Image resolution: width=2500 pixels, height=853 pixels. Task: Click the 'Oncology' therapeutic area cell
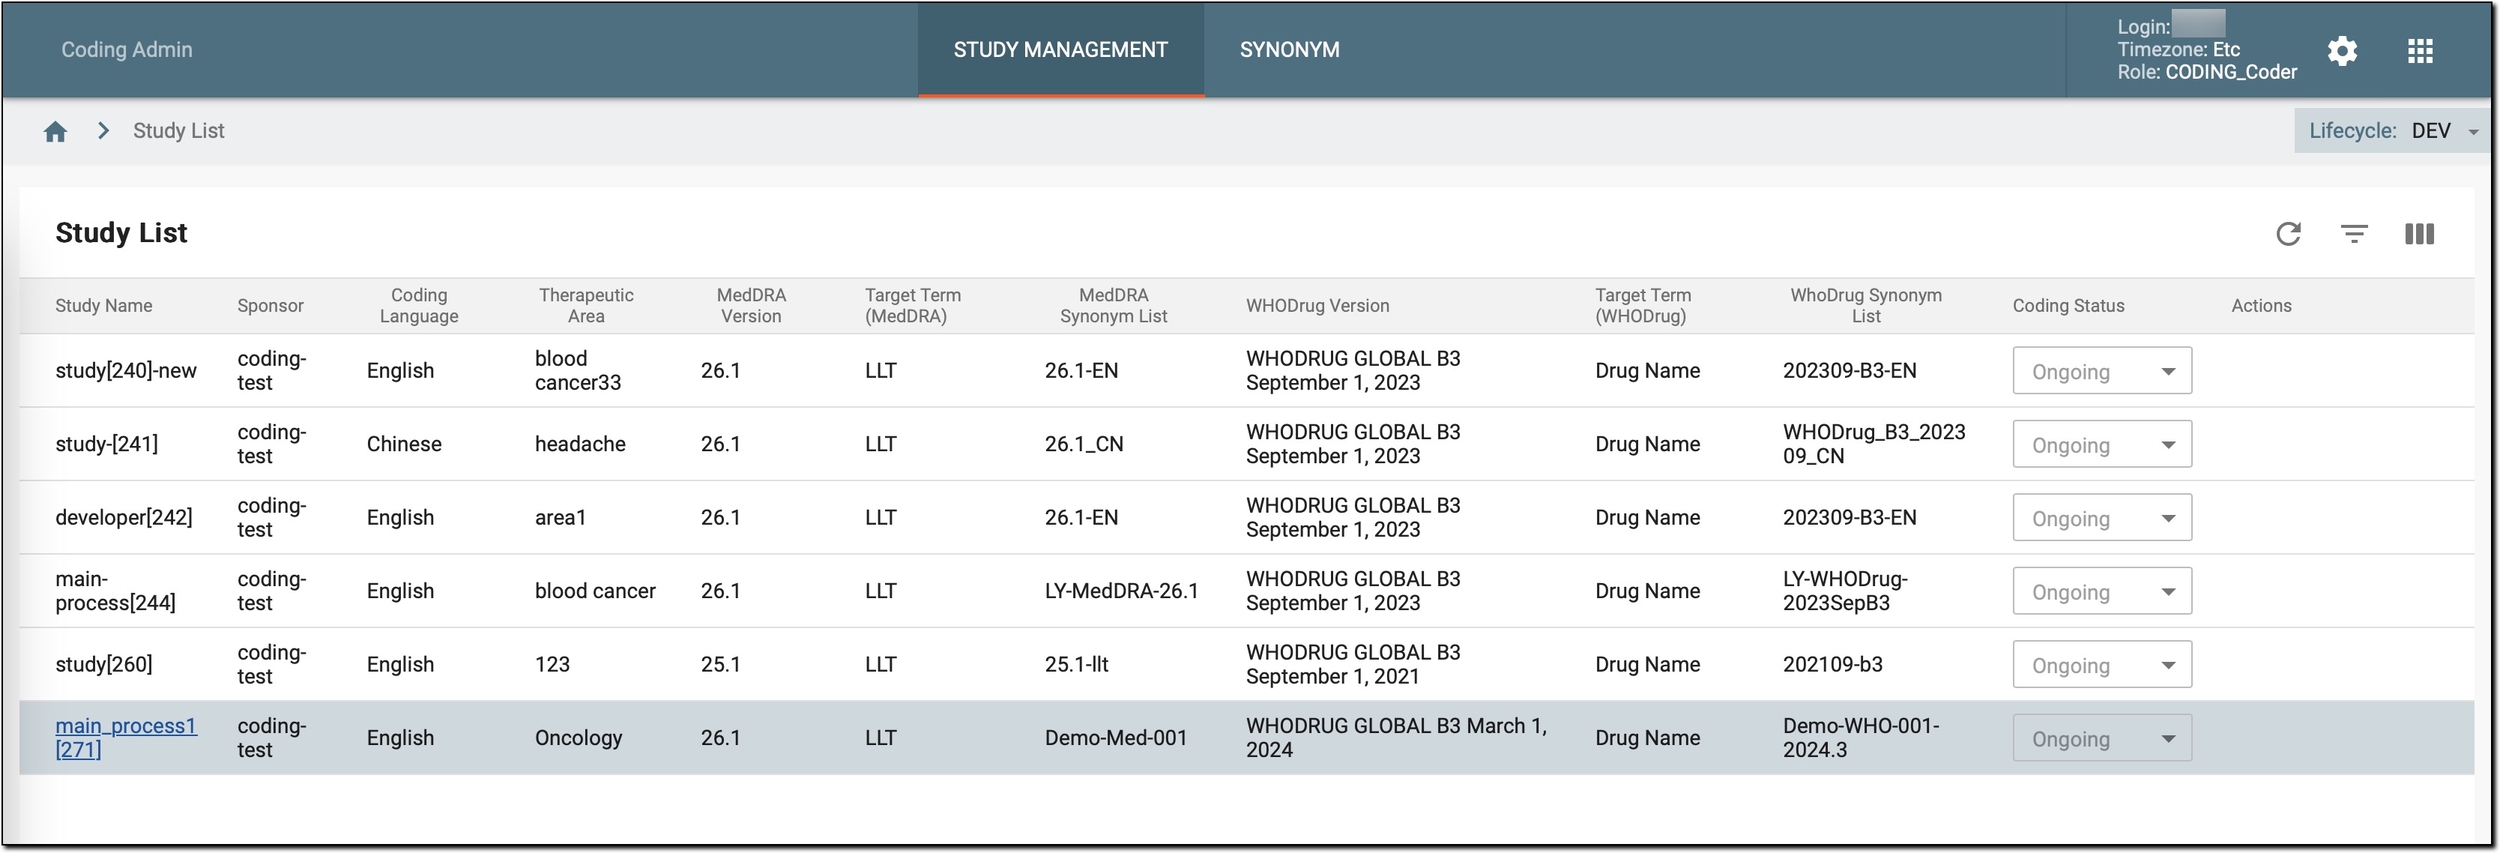coord(578,738)
